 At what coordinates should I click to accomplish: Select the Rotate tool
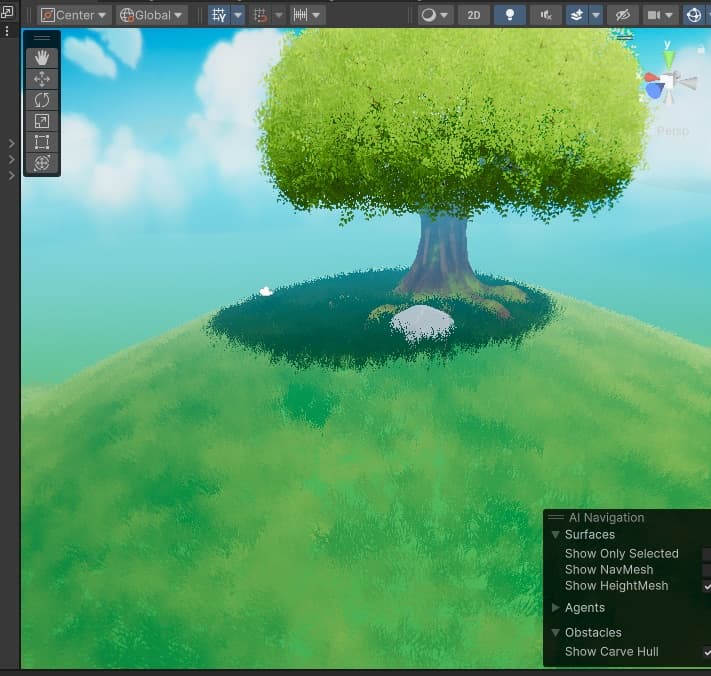(x=42, y=100)
